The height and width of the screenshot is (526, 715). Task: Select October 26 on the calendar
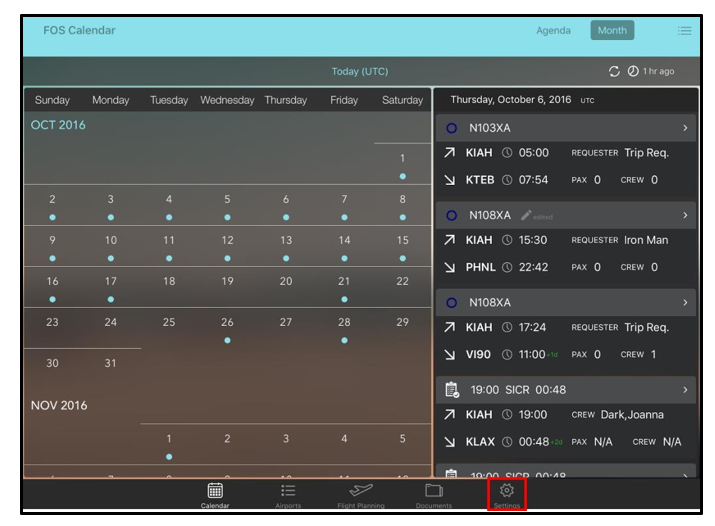point(227,323)
